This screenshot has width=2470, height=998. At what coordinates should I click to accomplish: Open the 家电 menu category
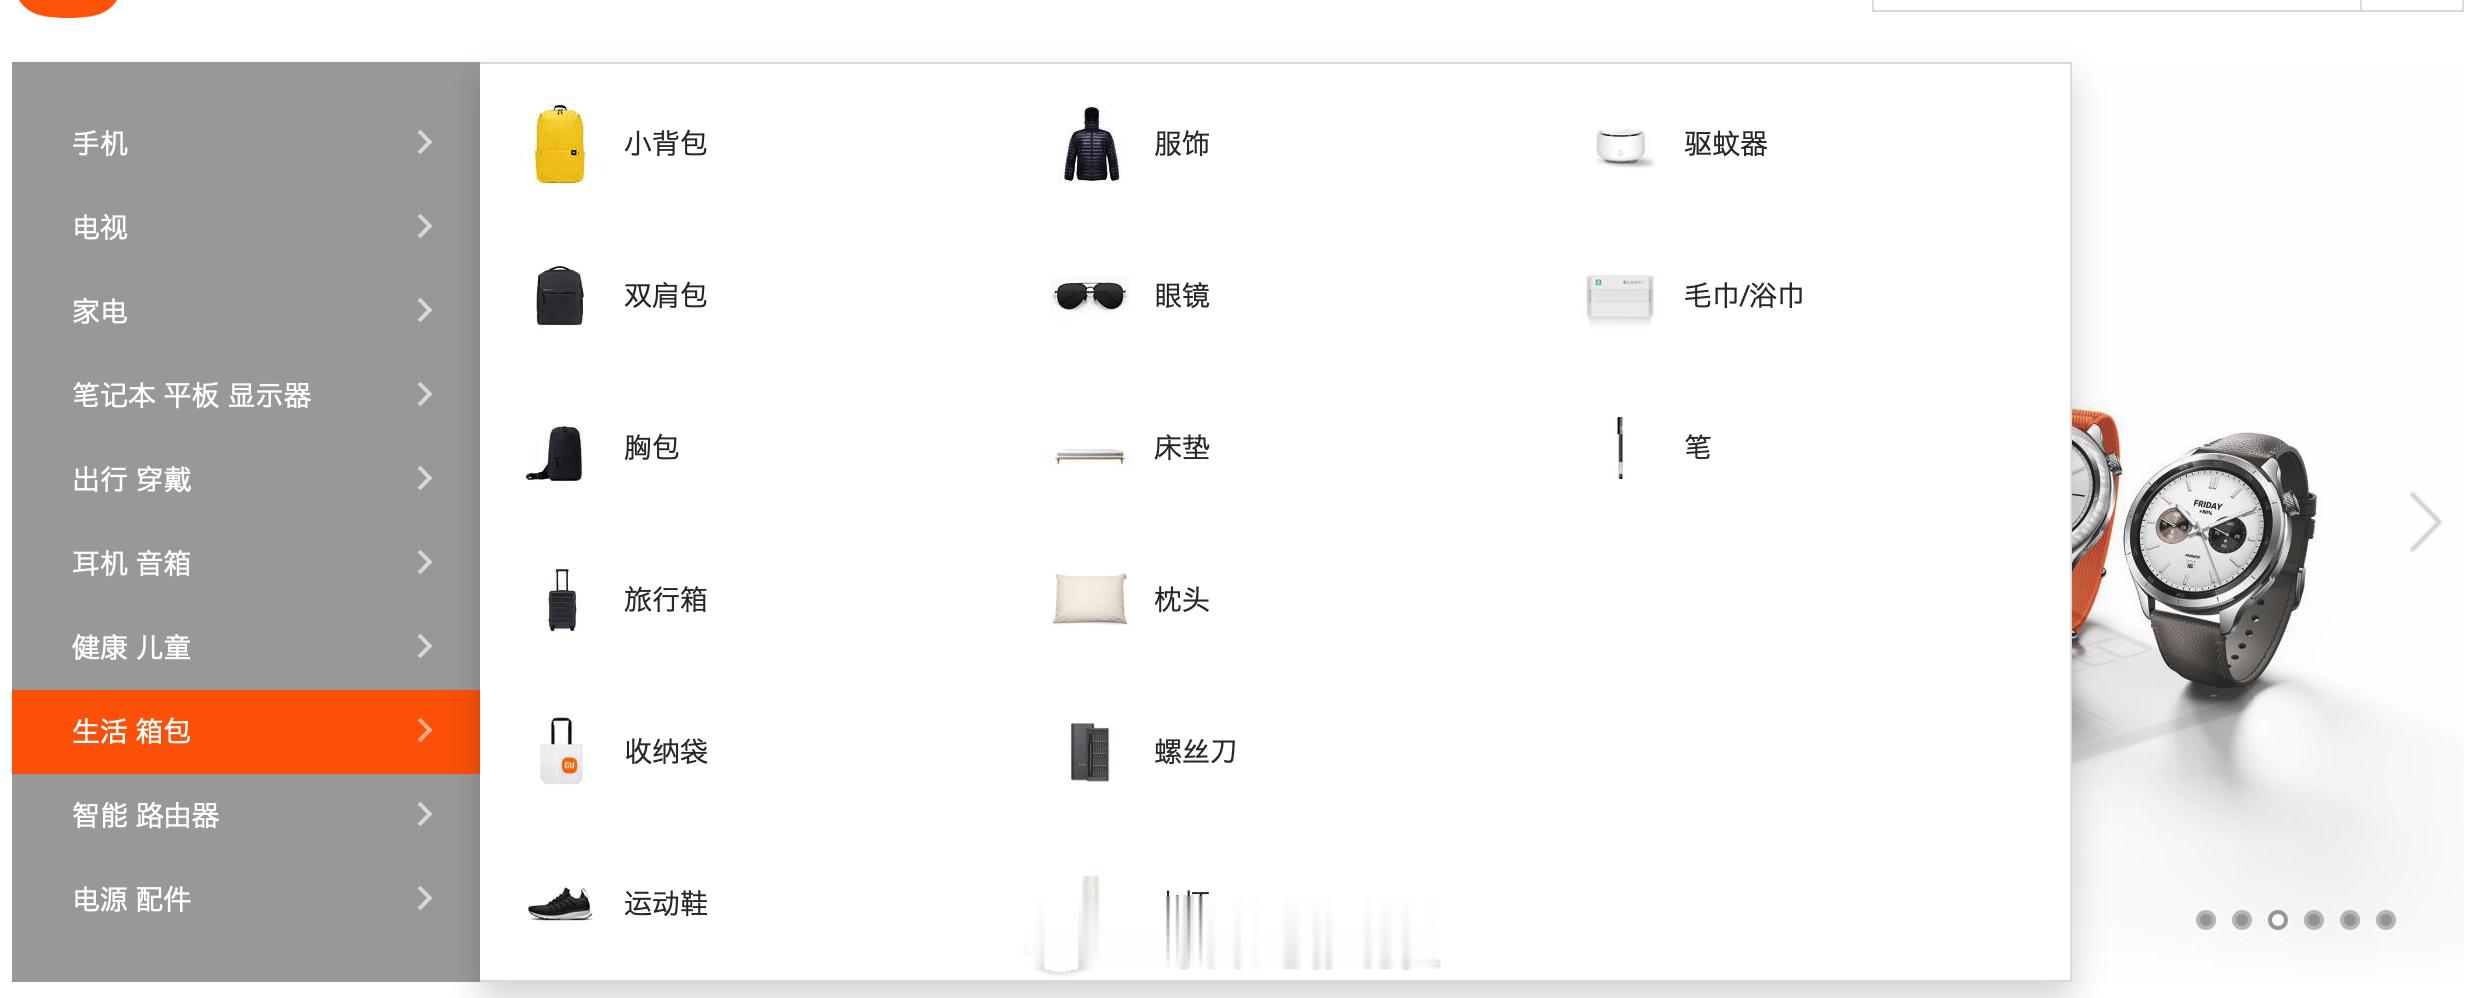pyautogui.click(x=246, y=311)
